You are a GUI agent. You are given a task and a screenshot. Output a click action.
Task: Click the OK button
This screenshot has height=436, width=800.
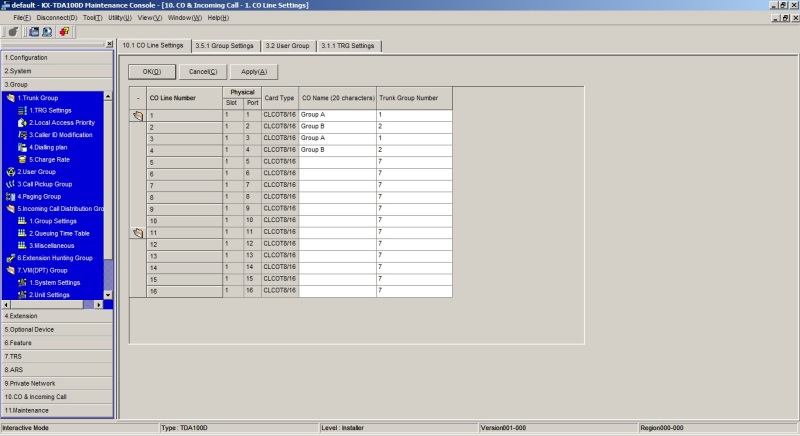(x=152, y=72)
